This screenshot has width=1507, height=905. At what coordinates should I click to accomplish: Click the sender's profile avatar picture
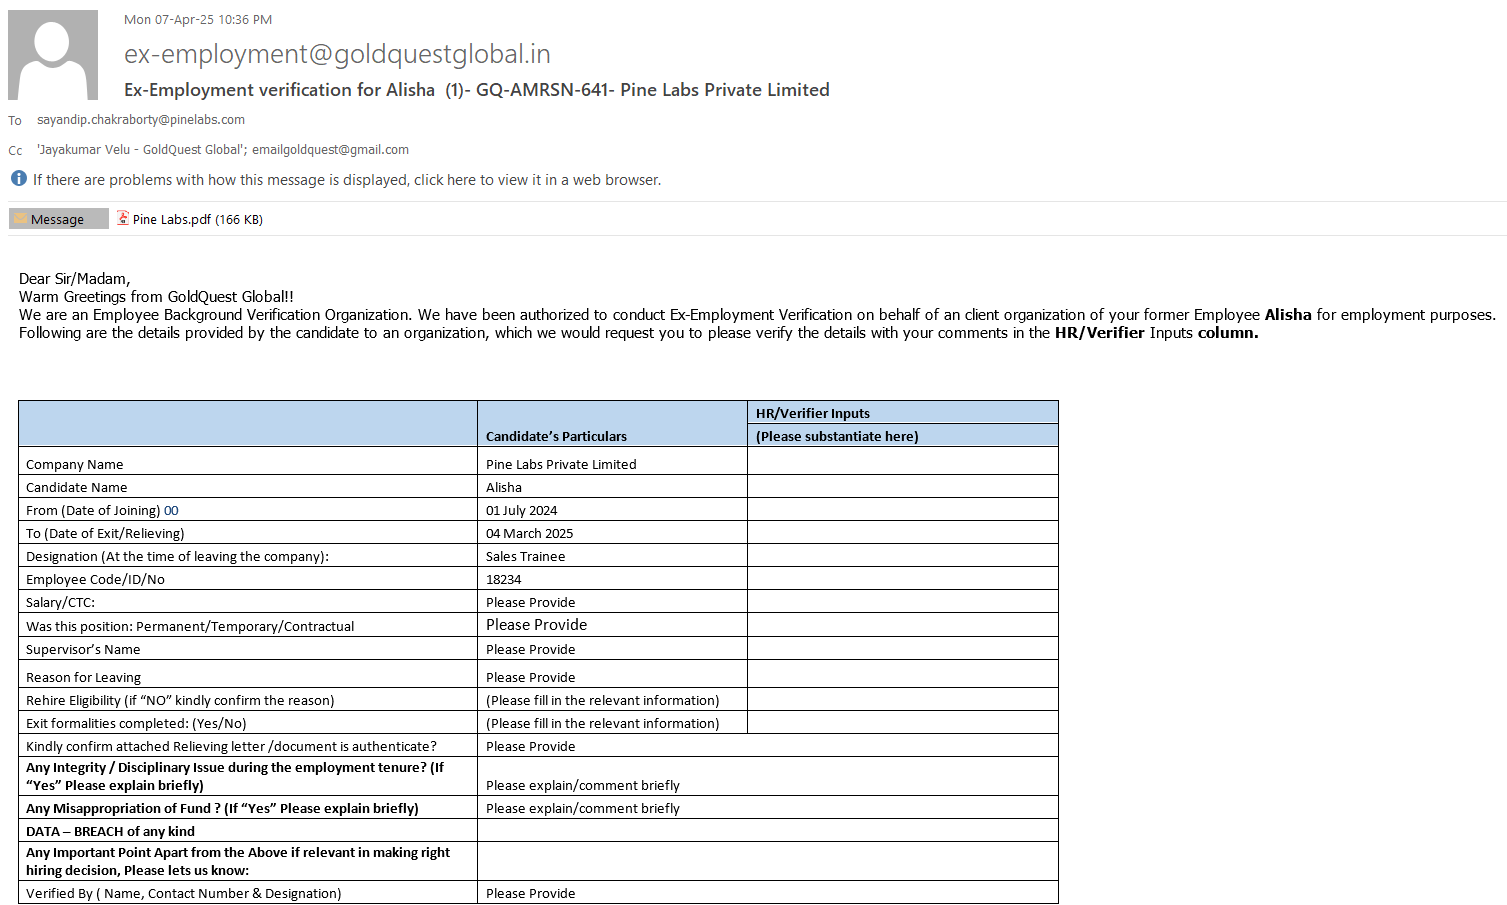53,55
